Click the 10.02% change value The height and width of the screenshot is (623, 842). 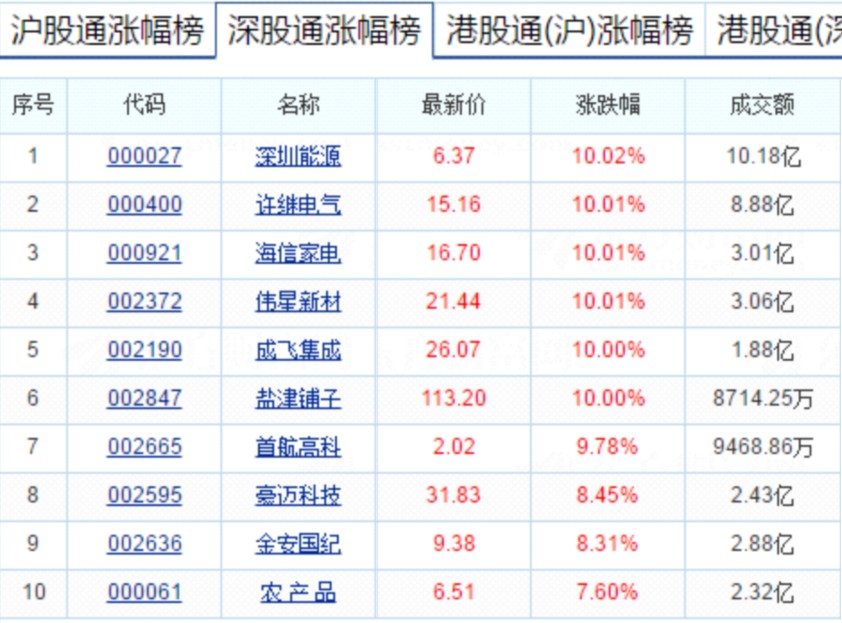coord(608,156)
